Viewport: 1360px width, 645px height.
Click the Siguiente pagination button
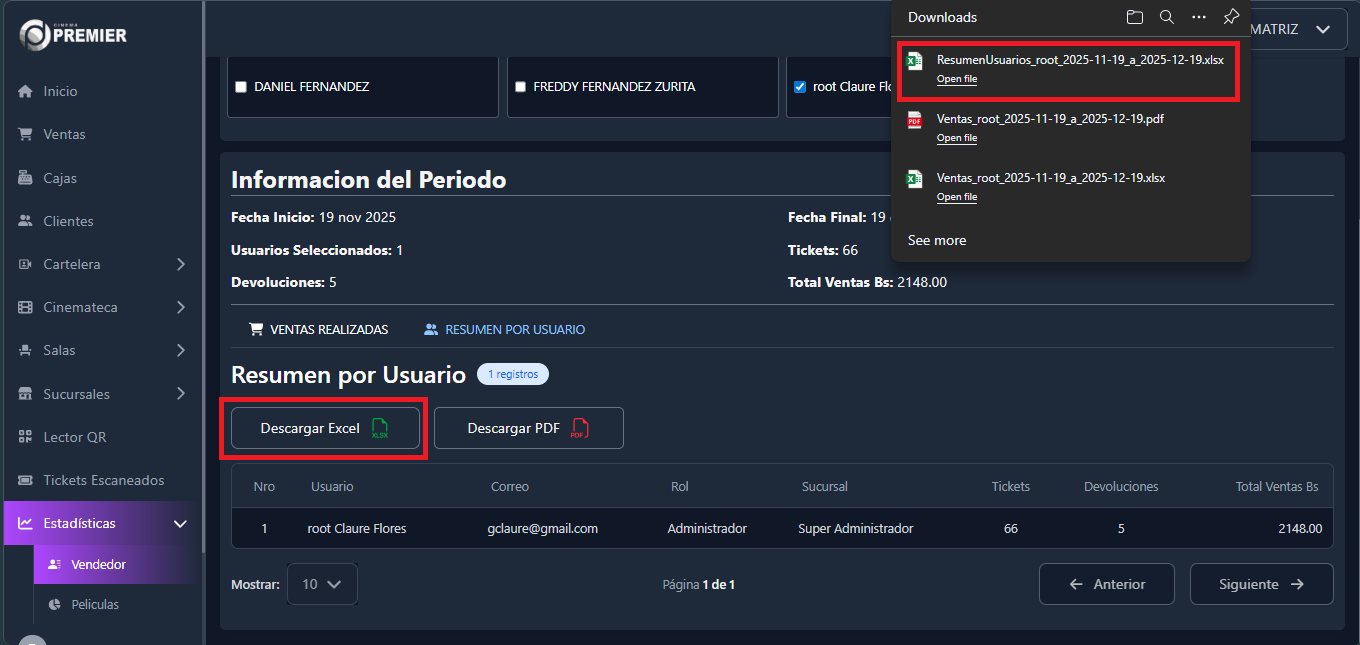(1260, 584)
